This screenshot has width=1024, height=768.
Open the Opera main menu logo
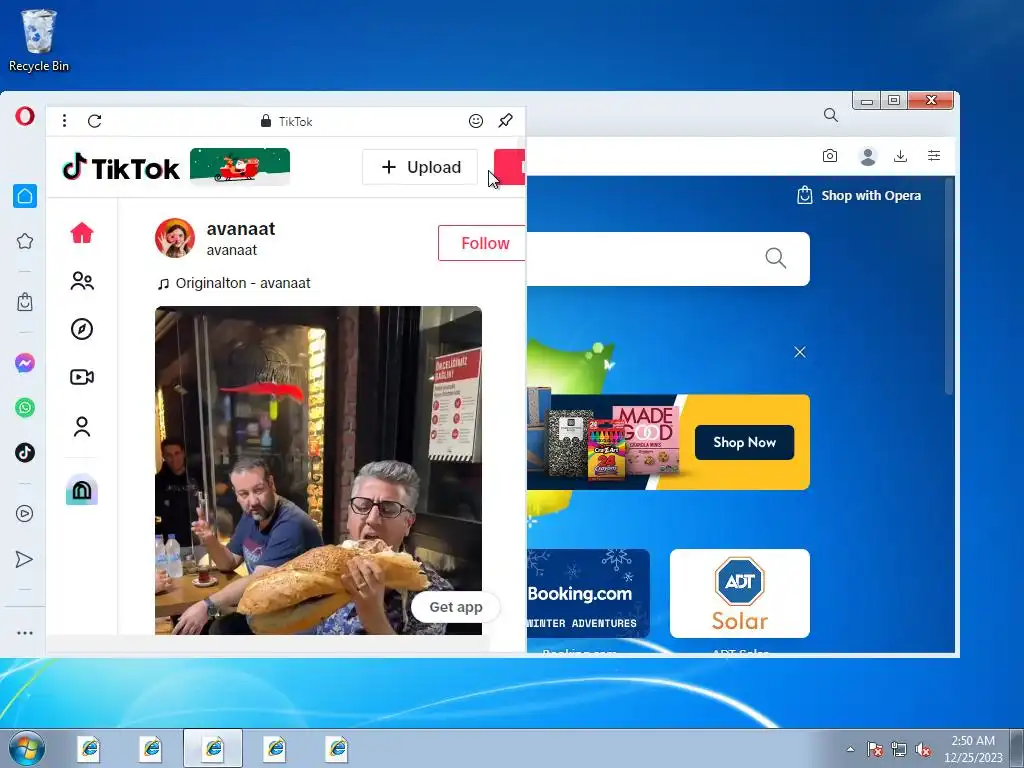[x=25, y=116]
